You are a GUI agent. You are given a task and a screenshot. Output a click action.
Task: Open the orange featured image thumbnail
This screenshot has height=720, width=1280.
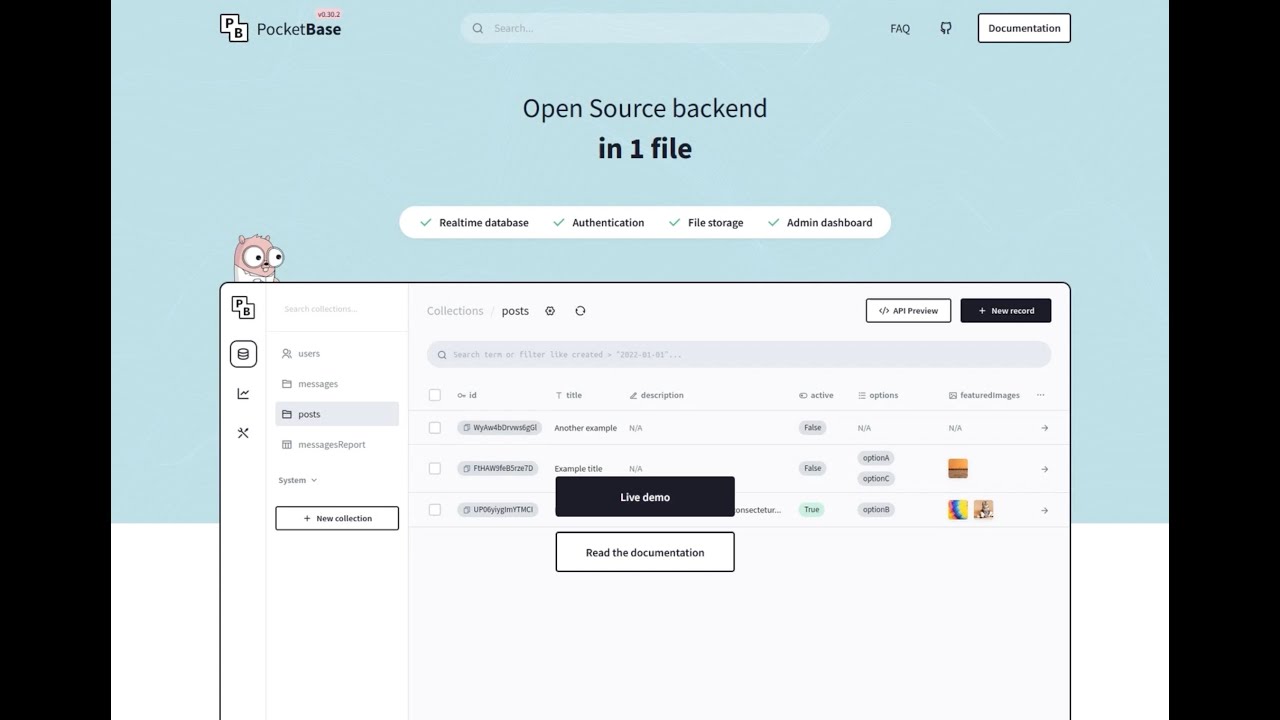pos(958,468)
